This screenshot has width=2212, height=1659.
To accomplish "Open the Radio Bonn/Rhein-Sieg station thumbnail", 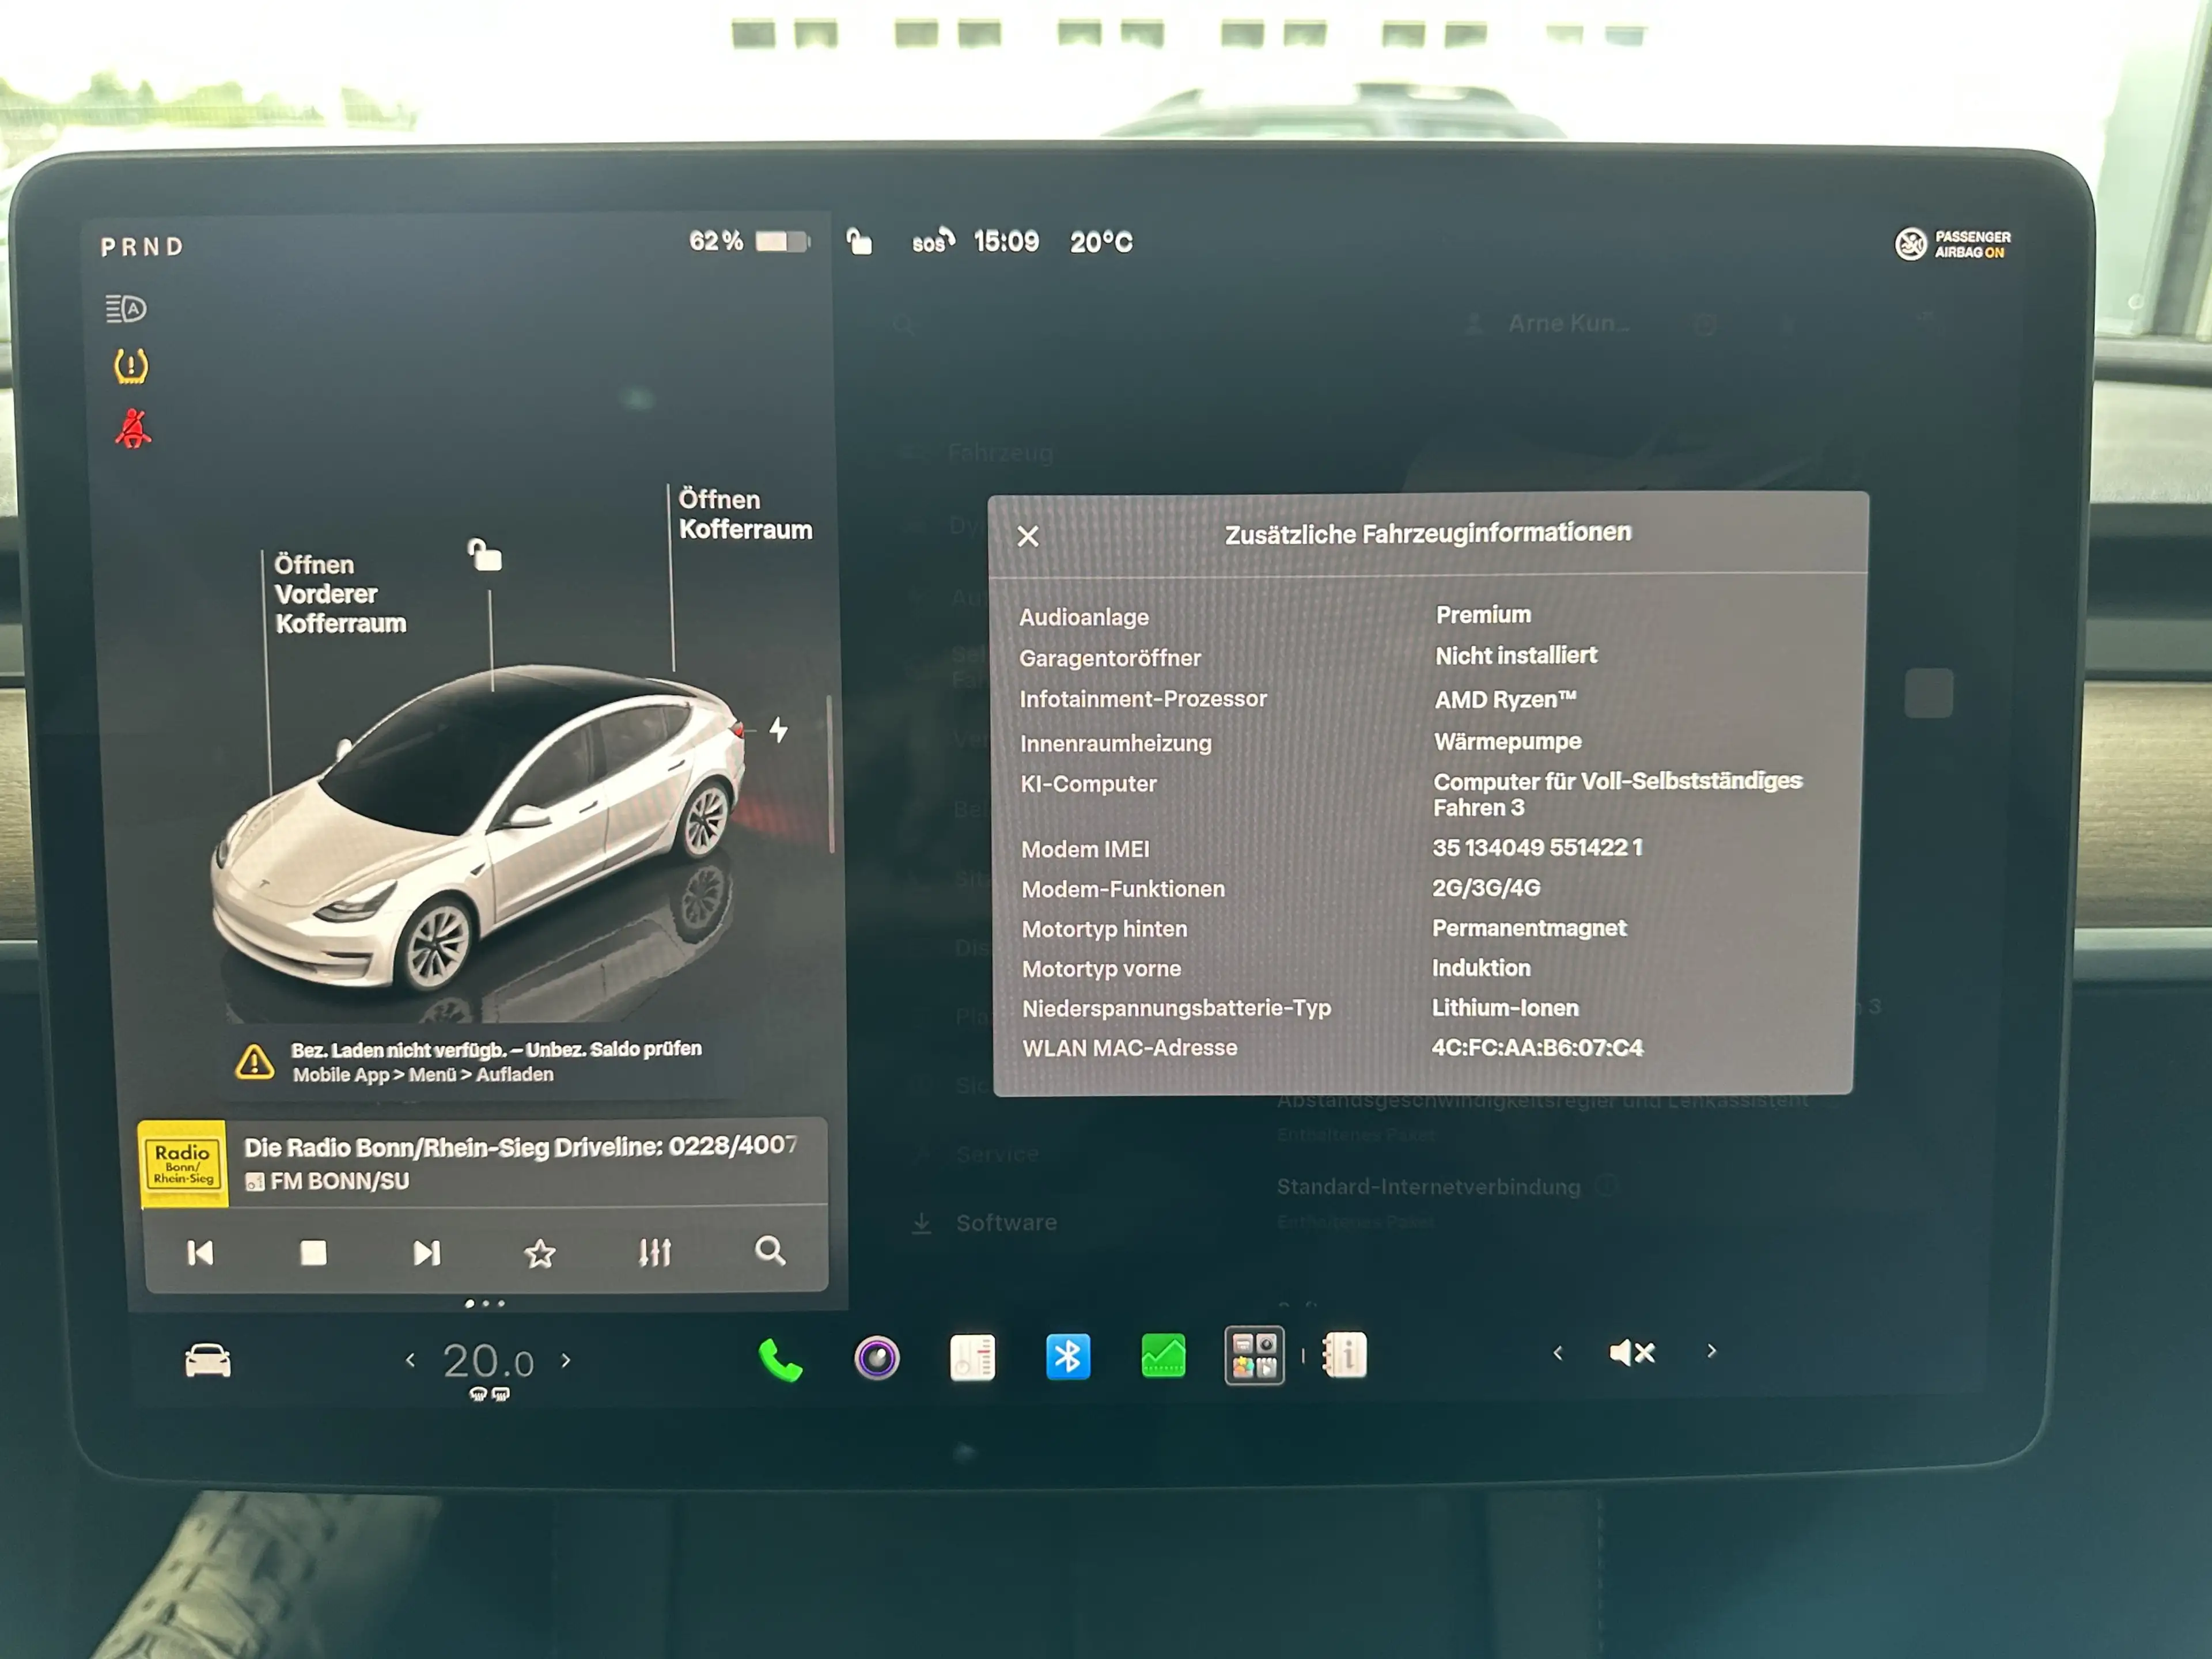I will click(182, 1164).
